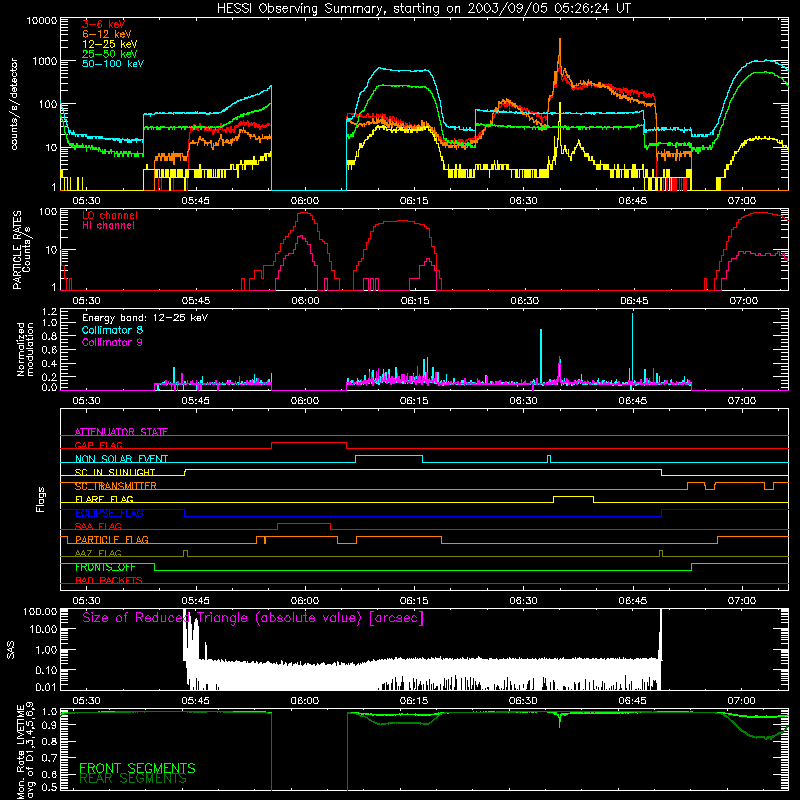Click the 06:00 tick under the particle rates plot
The height and width of the screenshot is (800, 800).
[305, 301]
